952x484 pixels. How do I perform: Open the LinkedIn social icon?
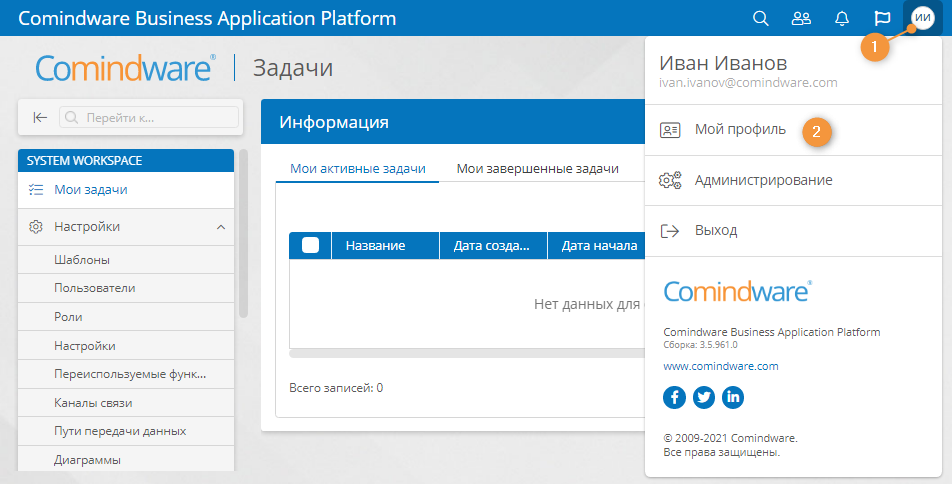(x=733, y=397)
